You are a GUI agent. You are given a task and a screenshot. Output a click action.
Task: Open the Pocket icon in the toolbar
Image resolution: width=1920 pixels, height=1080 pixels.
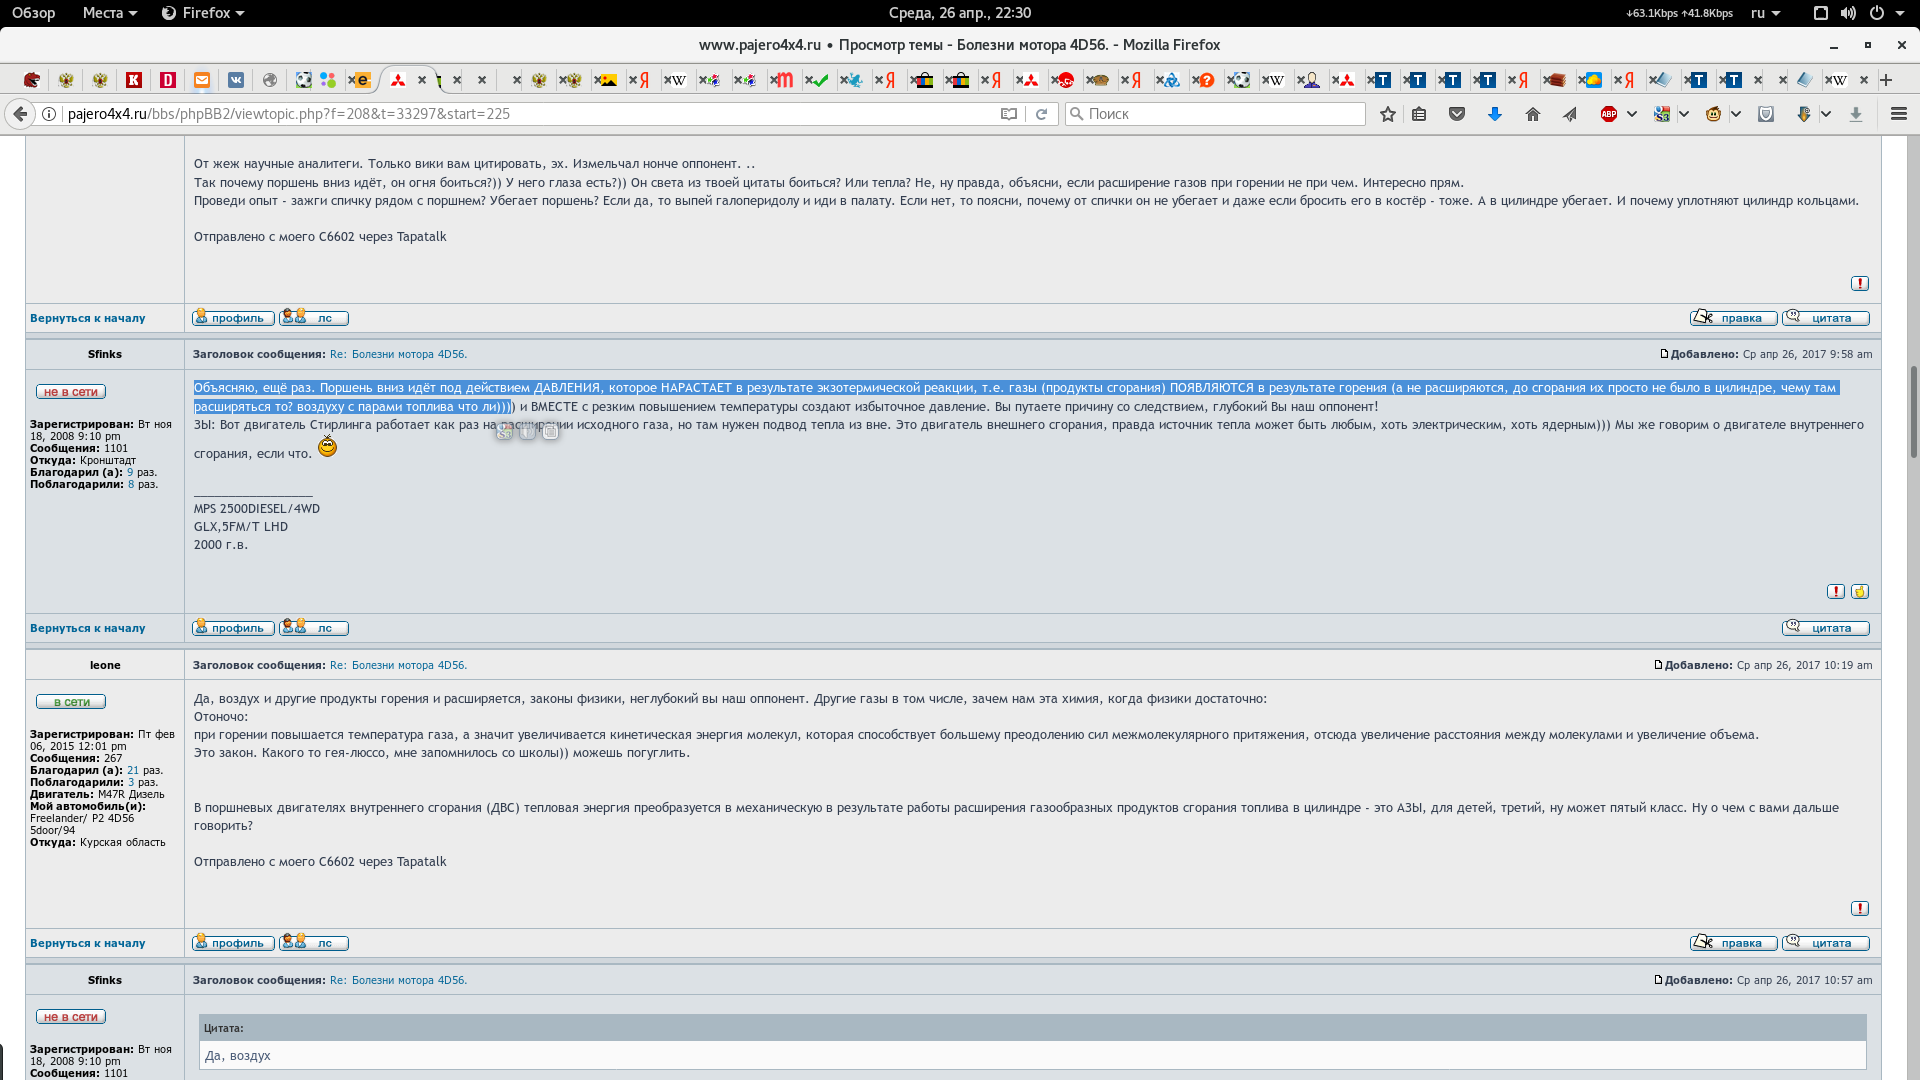pos(1457,114)
